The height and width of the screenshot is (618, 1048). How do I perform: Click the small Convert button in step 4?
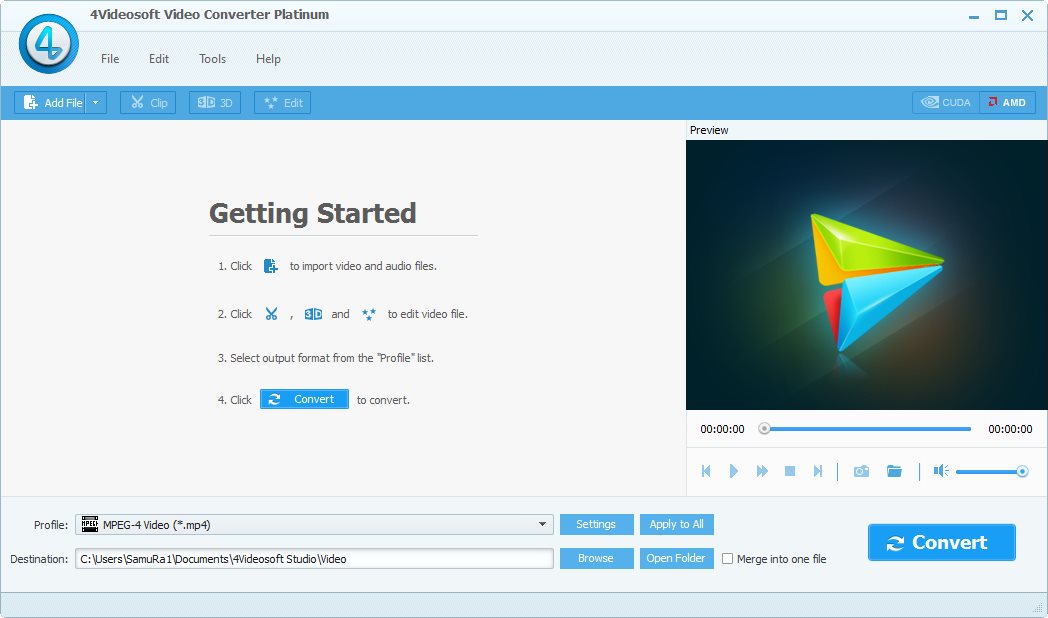[304, 399]
